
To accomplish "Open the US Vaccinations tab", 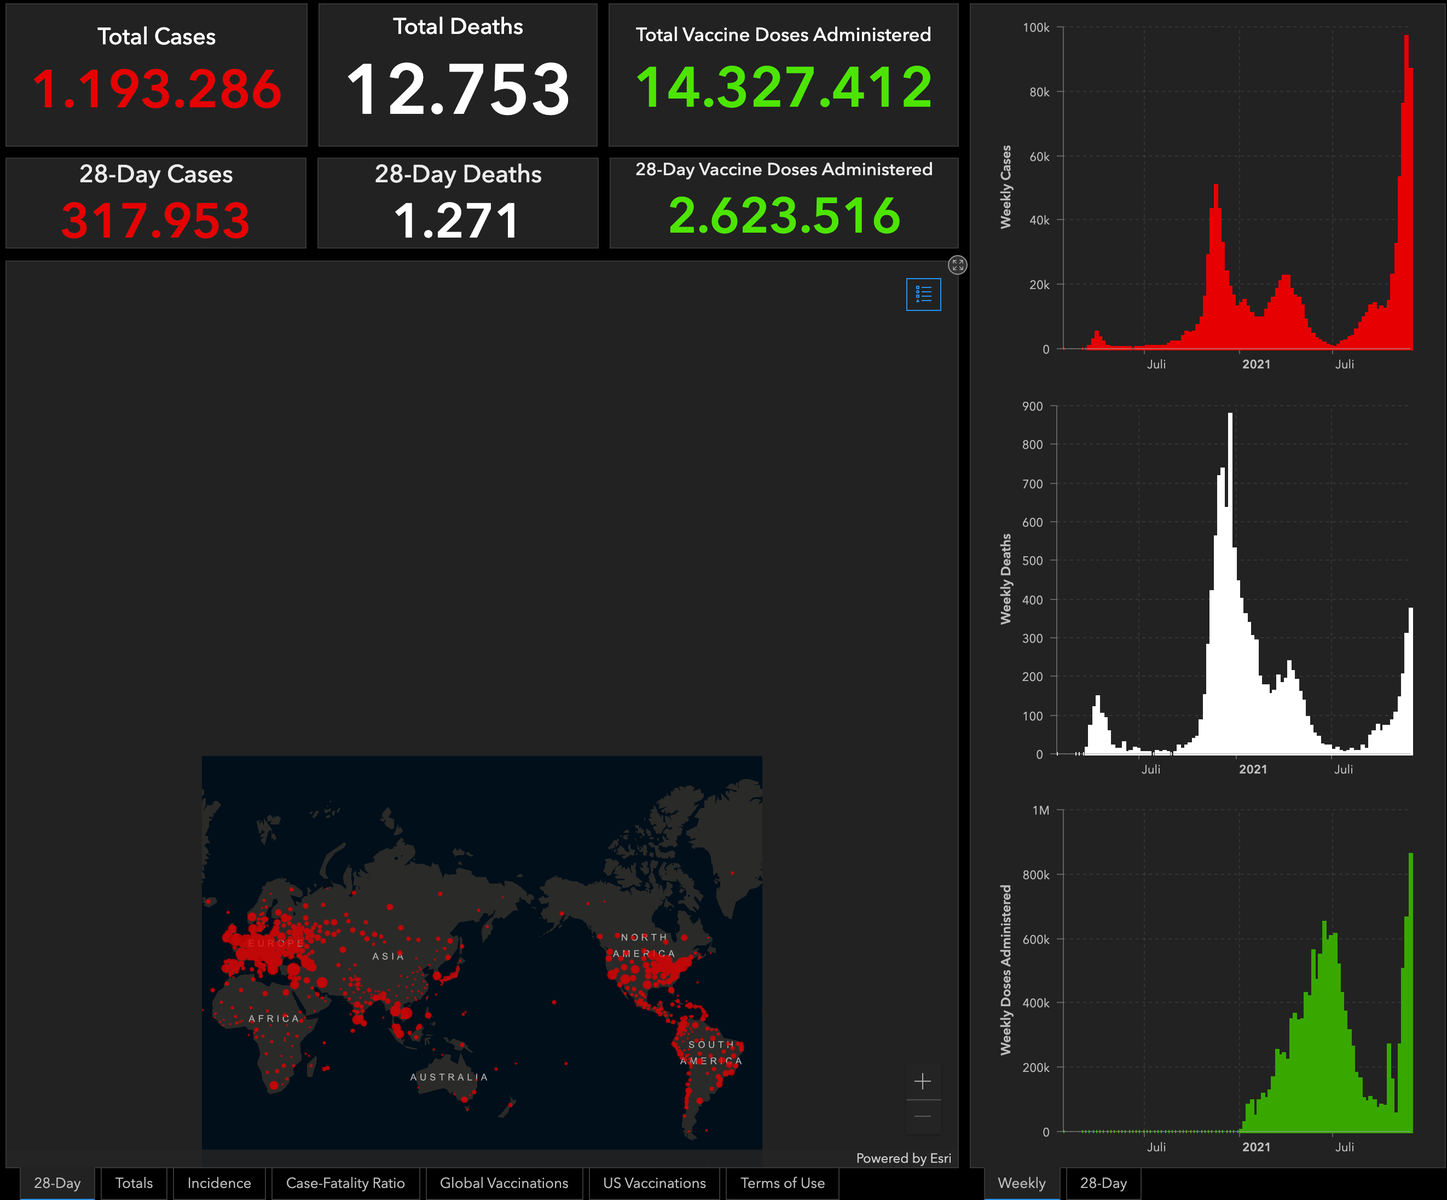I will pyautogui.click(x=654, y=1183).
